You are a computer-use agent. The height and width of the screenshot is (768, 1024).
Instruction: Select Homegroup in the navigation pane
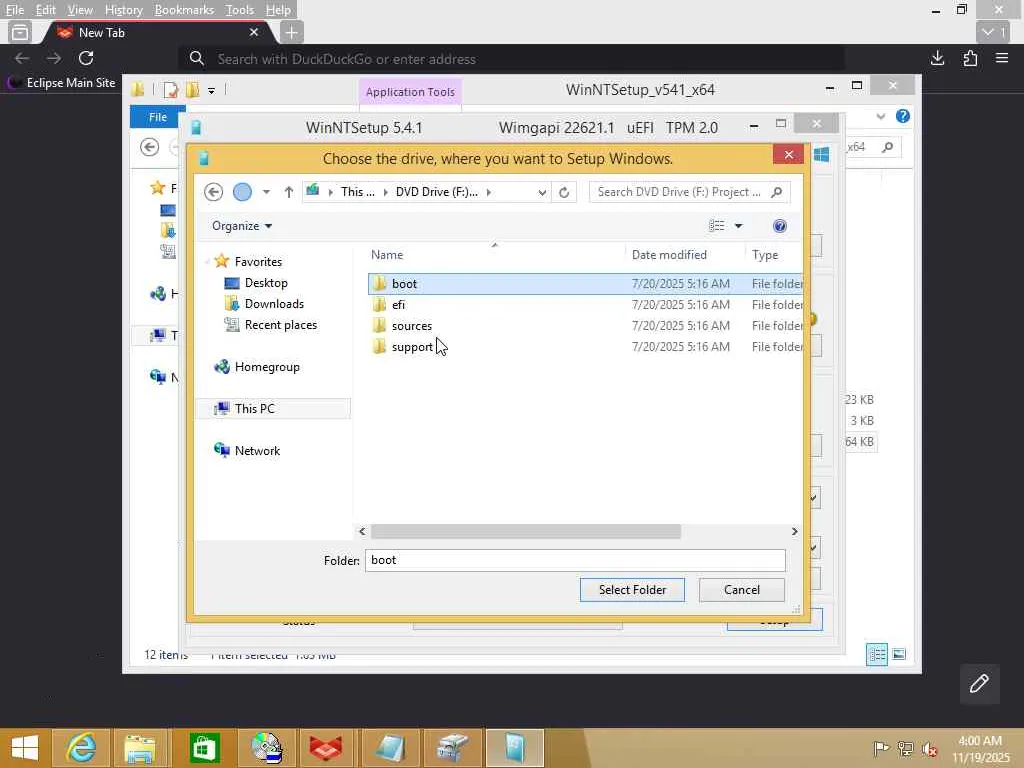pos(266,367)
